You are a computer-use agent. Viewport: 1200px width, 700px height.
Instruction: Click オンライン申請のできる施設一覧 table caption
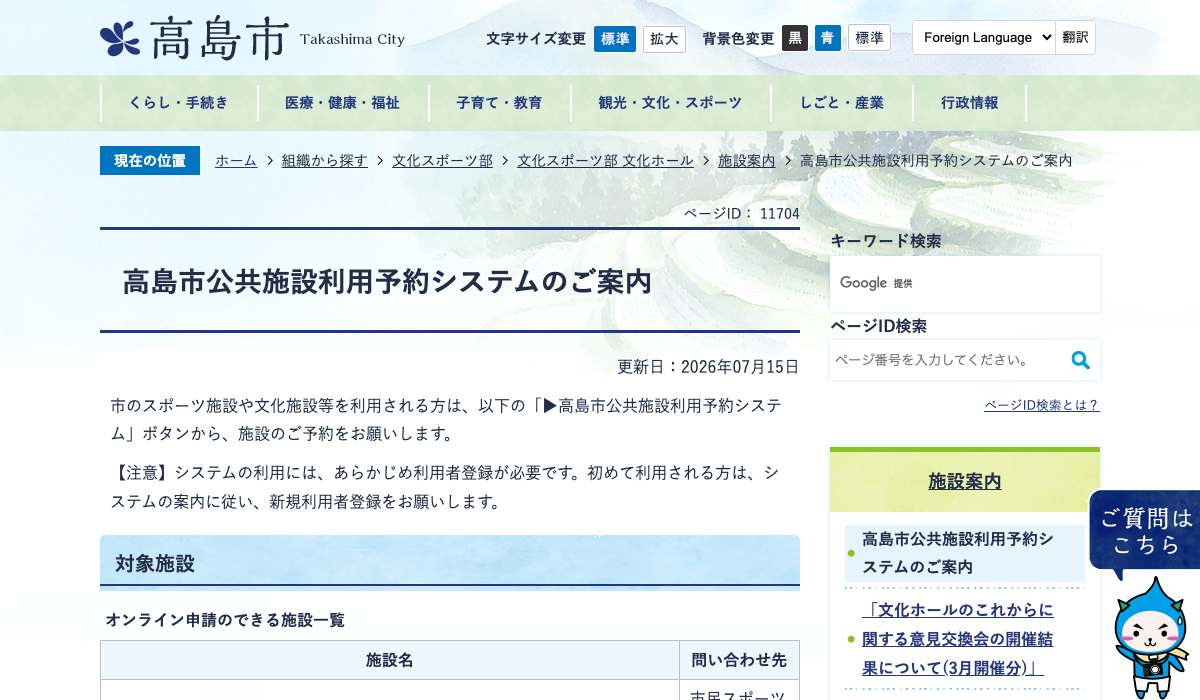(225, 620)
